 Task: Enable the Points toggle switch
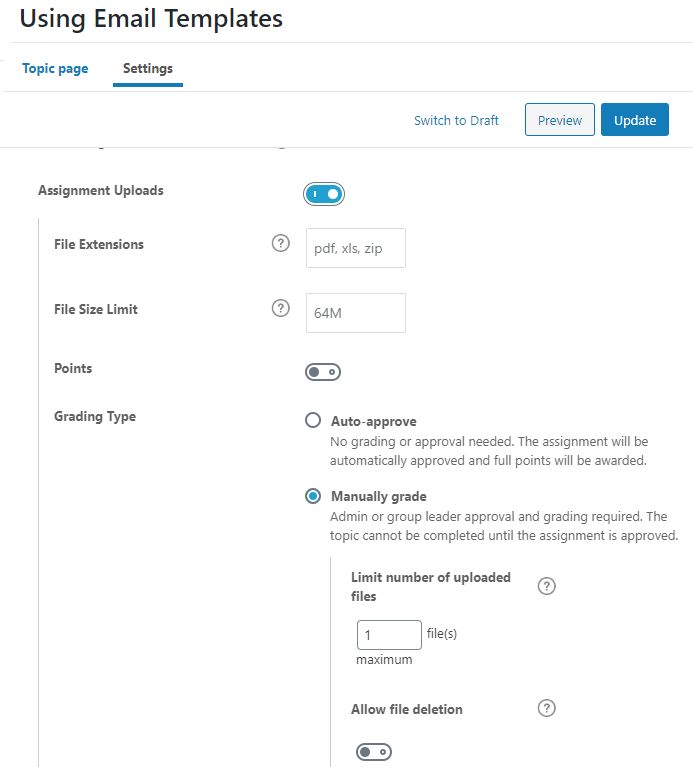click(x=323, y=372)
